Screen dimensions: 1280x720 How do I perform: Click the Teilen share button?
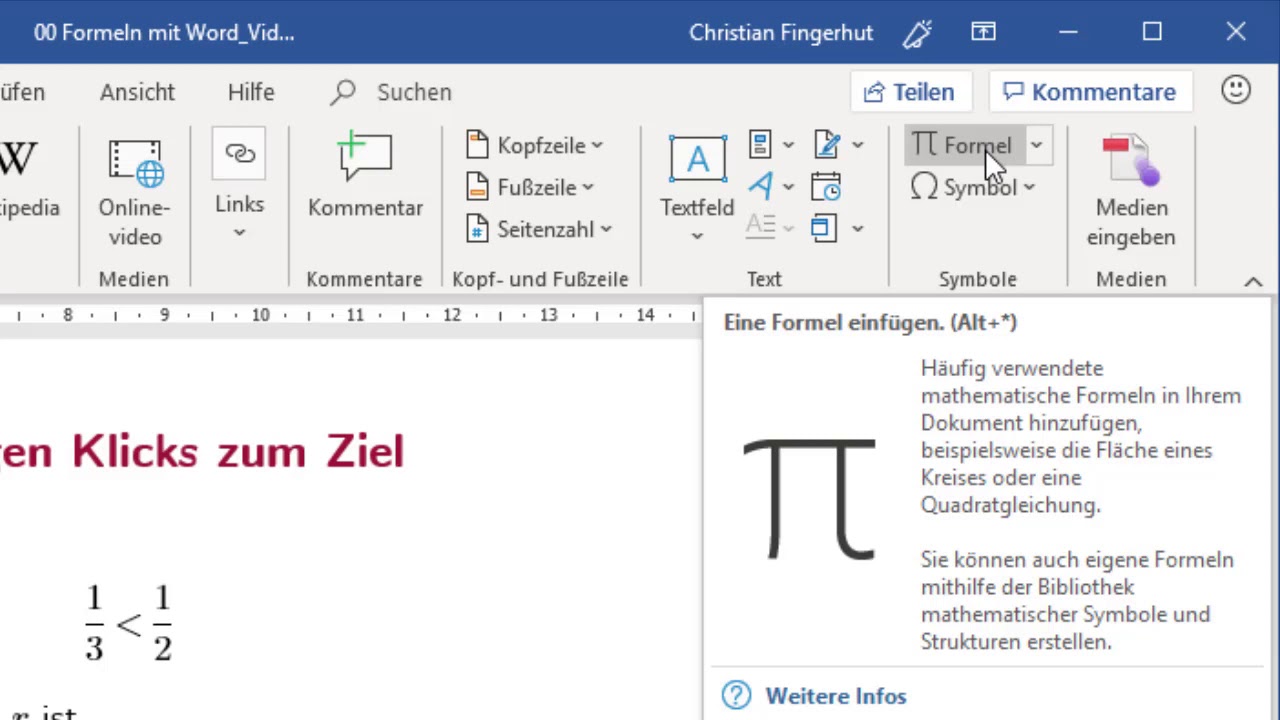909,92
